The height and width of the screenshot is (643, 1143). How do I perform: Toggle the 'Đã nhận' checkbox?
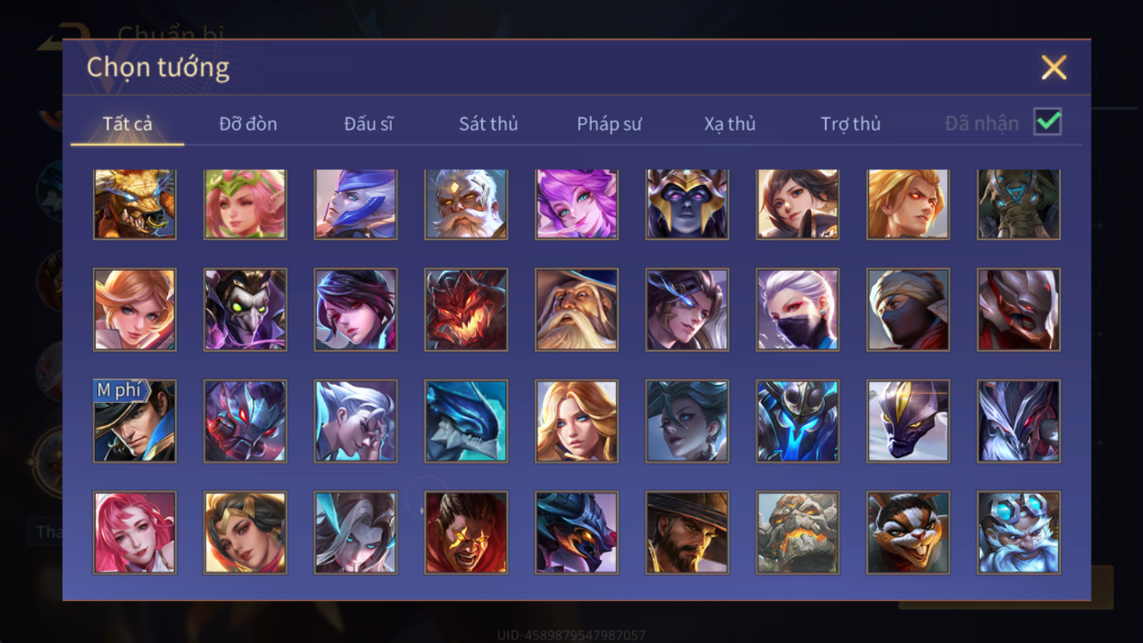point(1048,122)
